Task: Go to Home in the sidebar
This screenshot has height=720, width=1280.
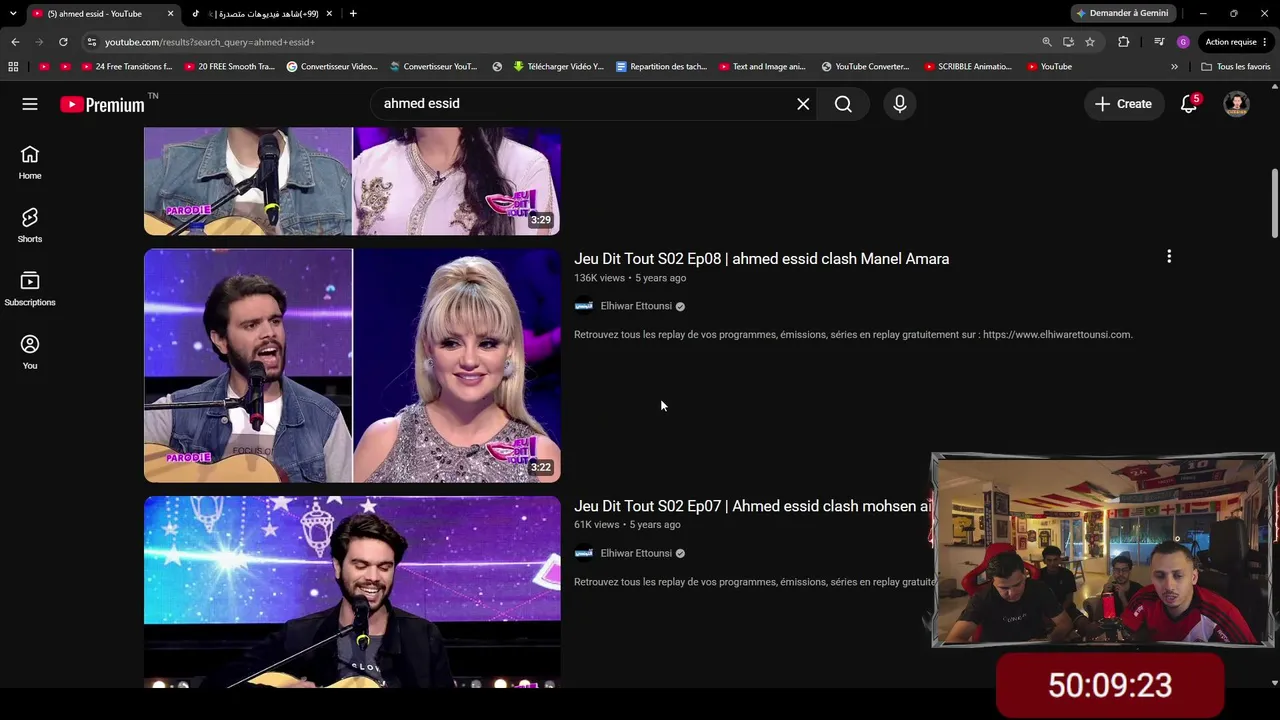Action: pos(30,162)
